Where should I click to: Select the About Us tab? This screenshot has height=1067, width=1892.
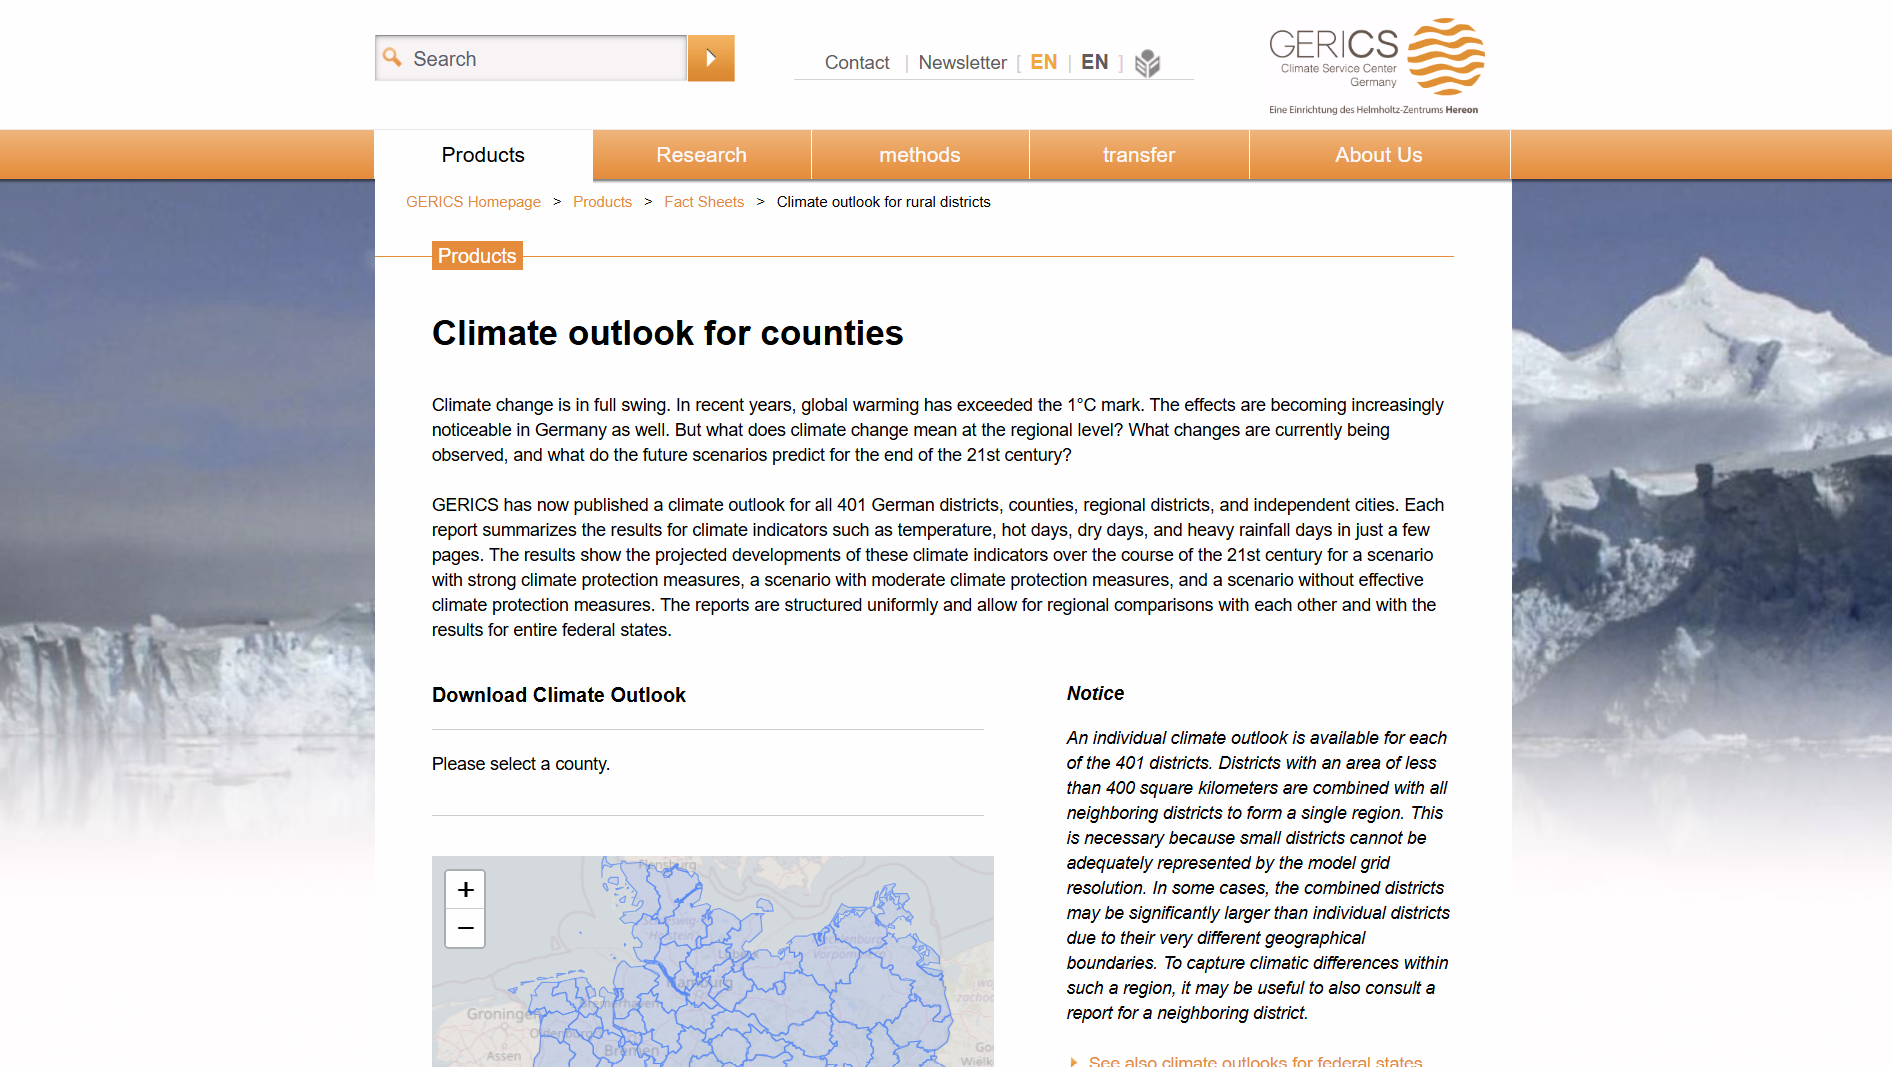(1379, 155)
